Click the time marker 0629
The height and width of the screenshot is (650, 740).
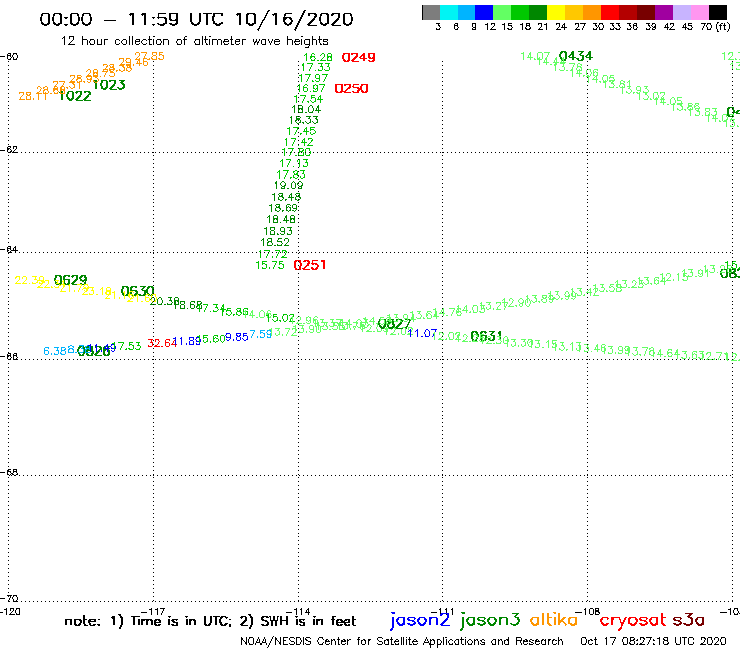pos(70,280)
